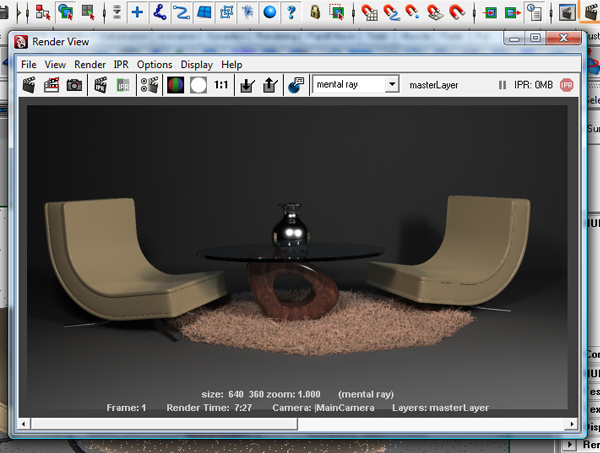Click the Render Region icon
600x453 pixels.
pyautogui.click(x=51, y=85)
